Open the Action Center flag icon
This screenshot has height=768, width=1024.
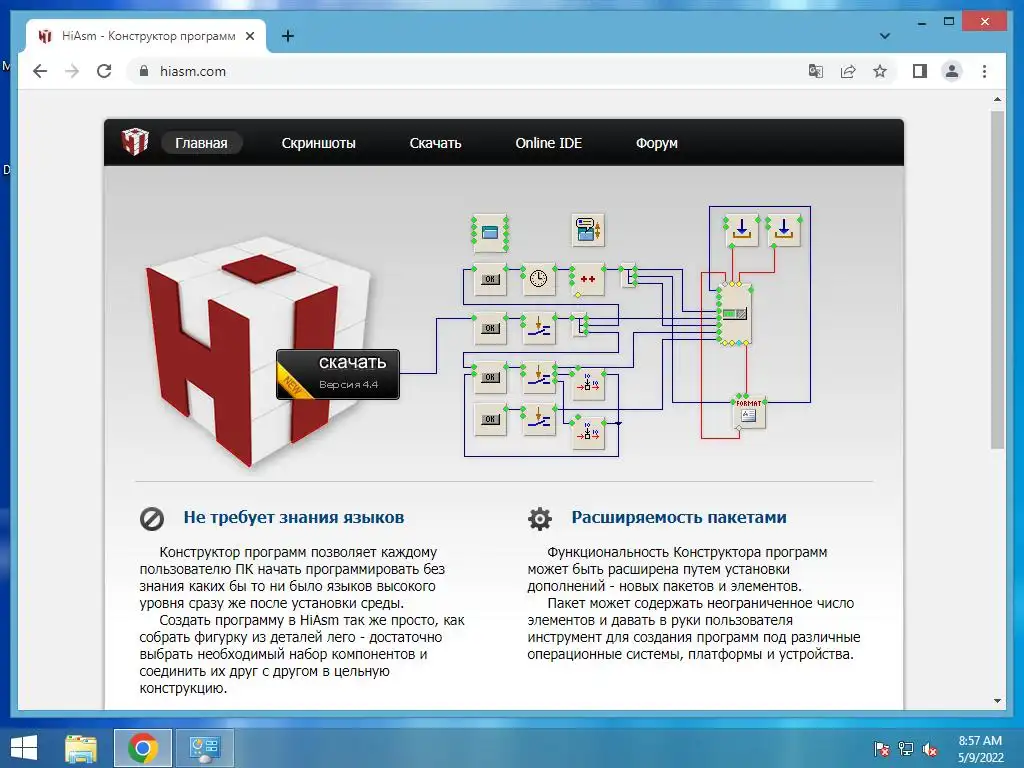click(882, 748)
